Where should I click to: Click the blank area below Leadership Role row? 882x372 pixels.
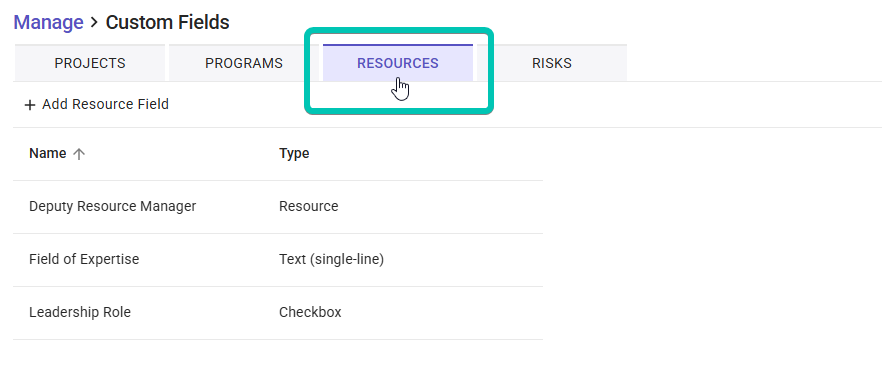click(278, 356)
